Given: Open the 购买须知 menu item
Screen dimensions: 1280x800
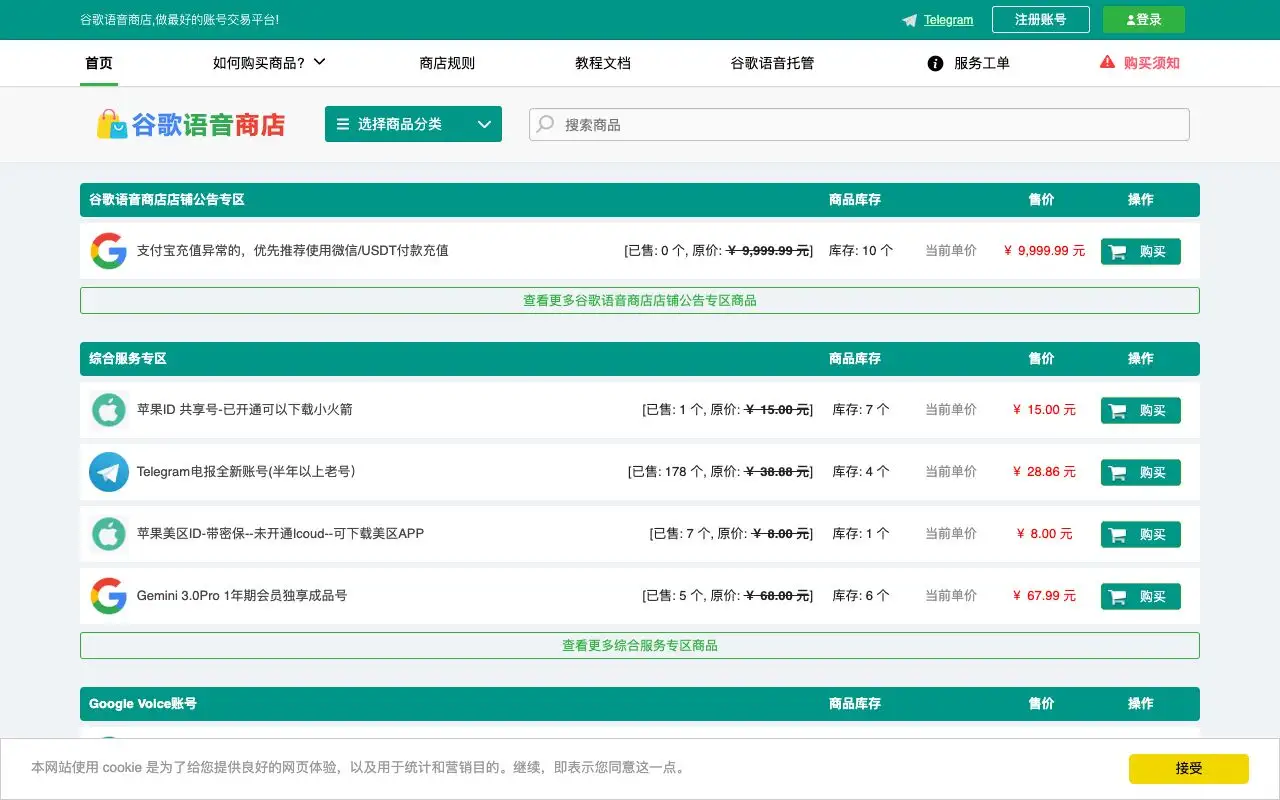Looking at the screenshot, I should [1152, 63].
